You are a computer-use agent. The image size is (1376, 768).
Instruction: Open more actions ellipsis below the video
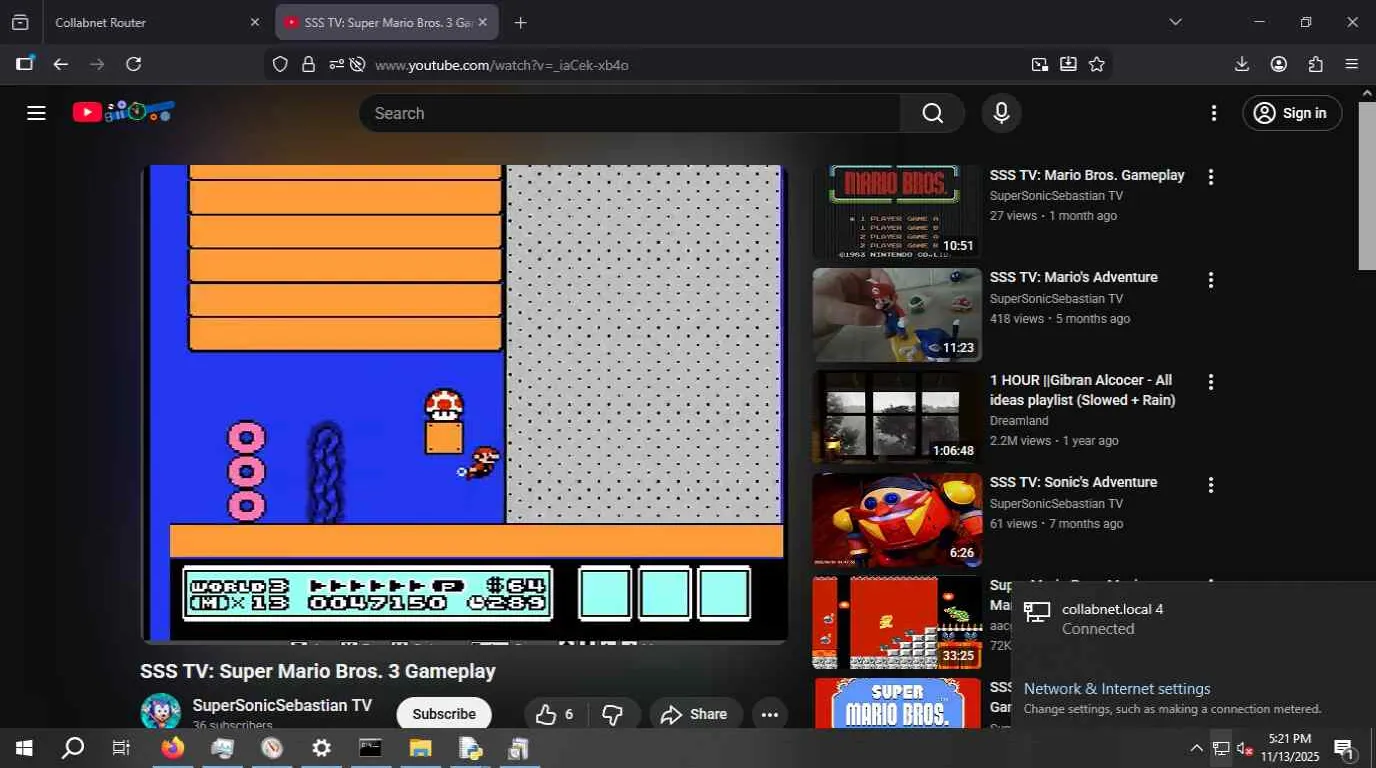click(x=769, y=714)
